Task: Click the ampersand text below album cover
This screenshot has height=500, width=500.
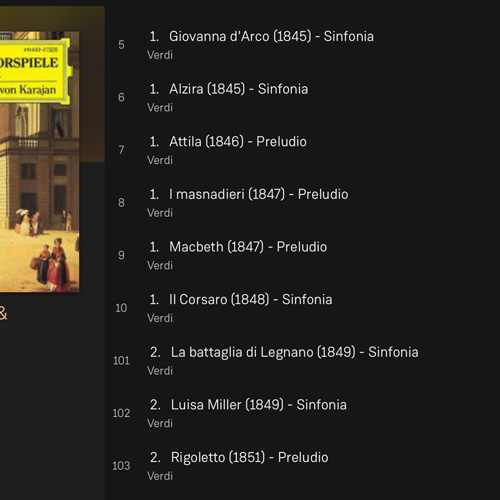Action: [3, 314]
